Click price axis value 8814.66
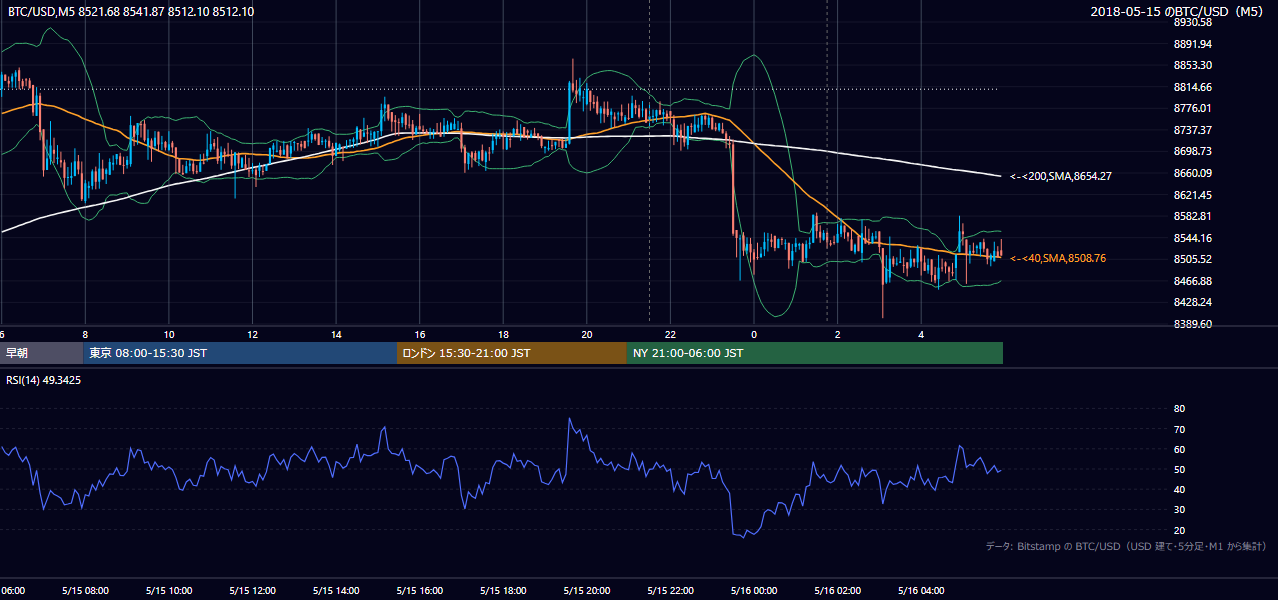Viewport: 1278px width, 600px height. pyautogui.click(x=1192, y=87)
